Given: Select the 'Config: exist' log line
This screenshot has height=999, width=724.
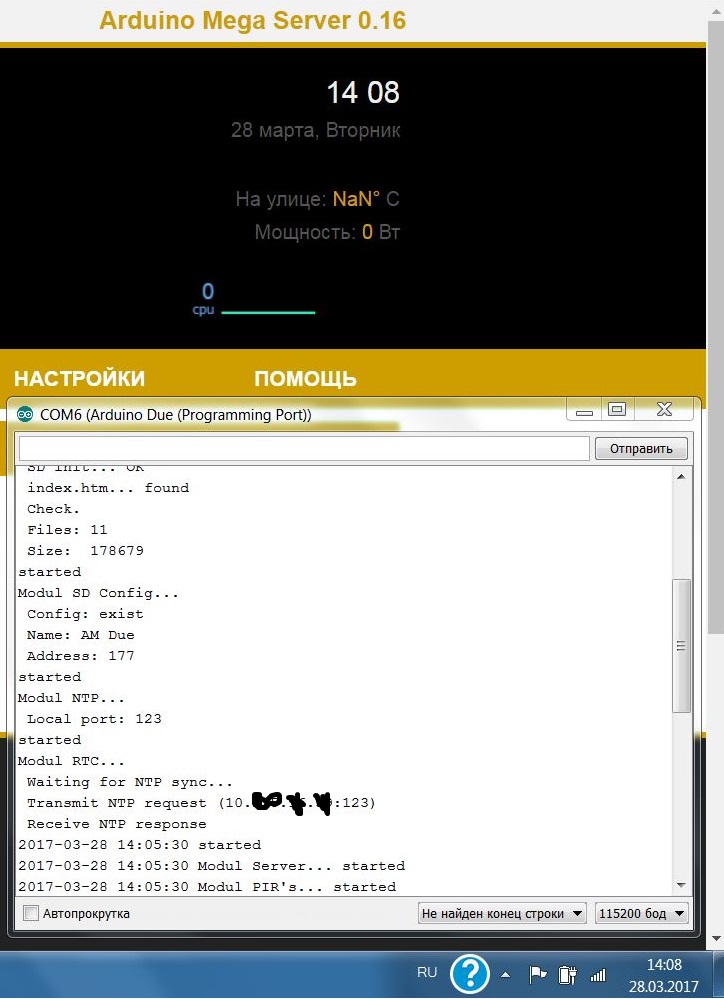Looking at the screenshot, I should pyautogui.click(x=85, y=614).
